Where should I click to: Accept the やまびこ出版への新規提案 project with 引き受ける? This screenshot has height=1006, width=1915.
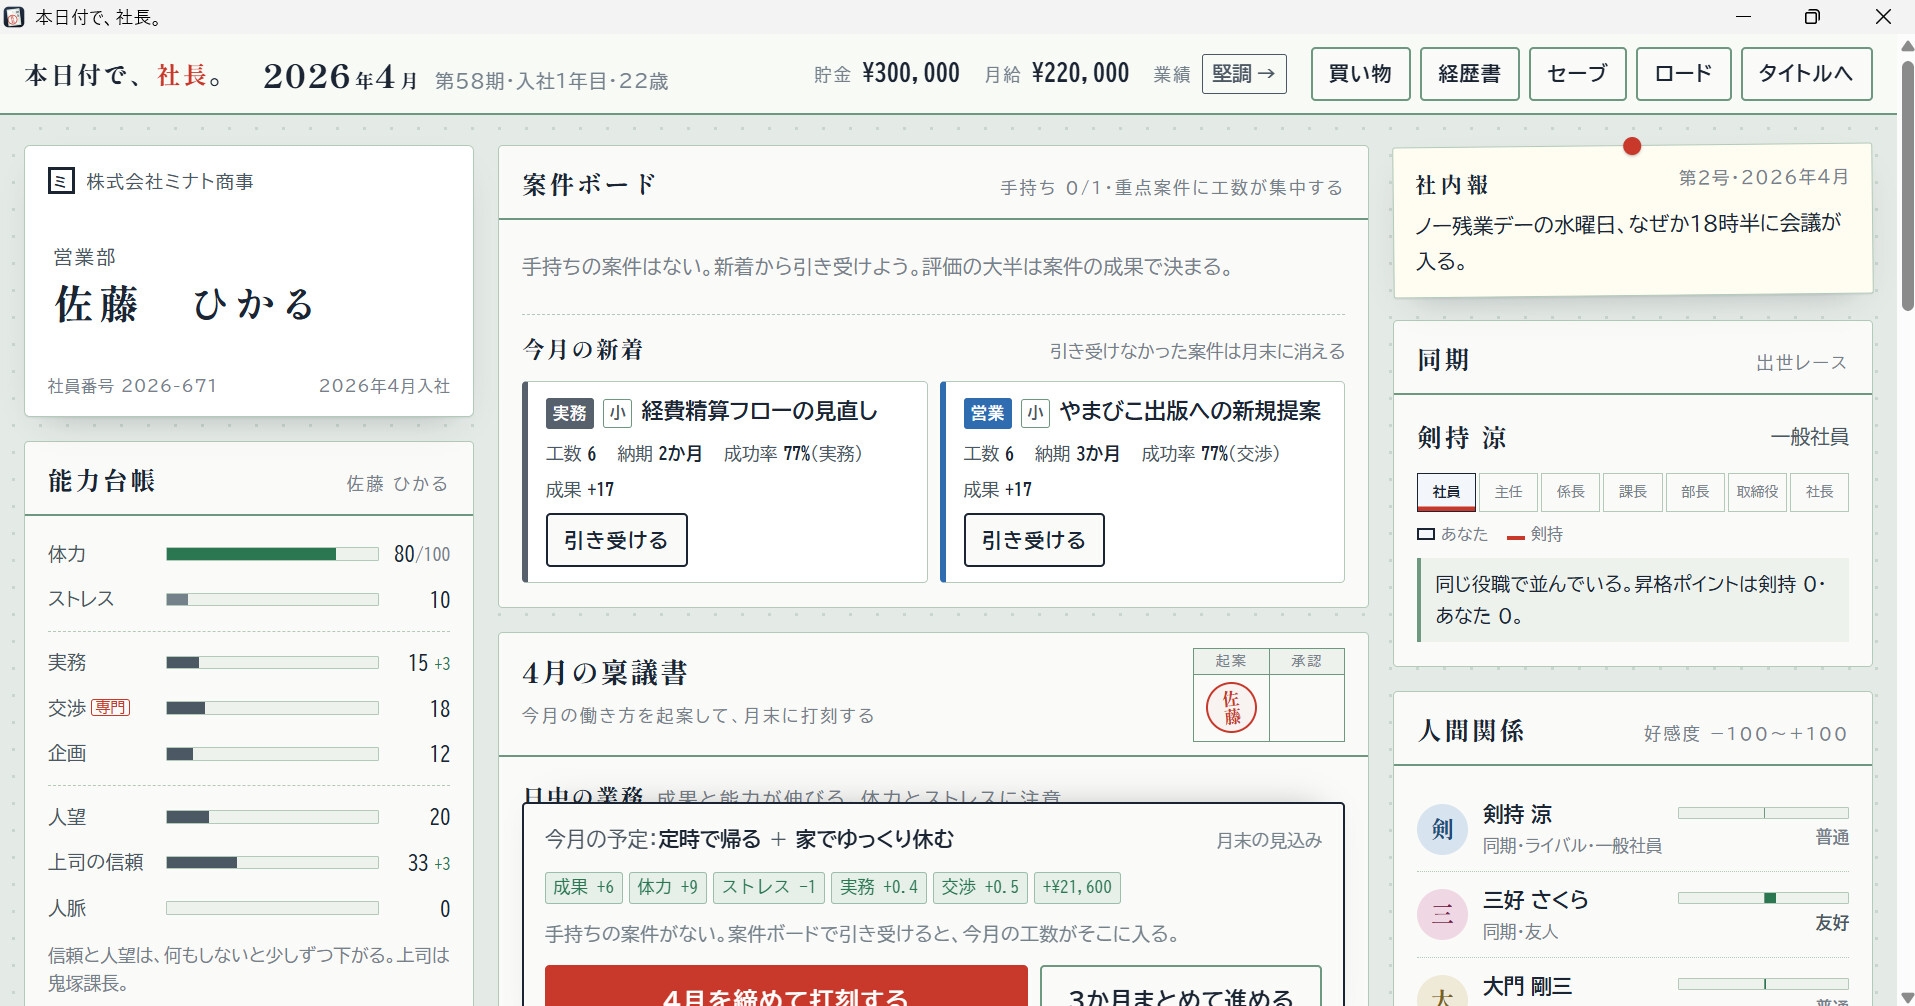(x=1034, y=540)
